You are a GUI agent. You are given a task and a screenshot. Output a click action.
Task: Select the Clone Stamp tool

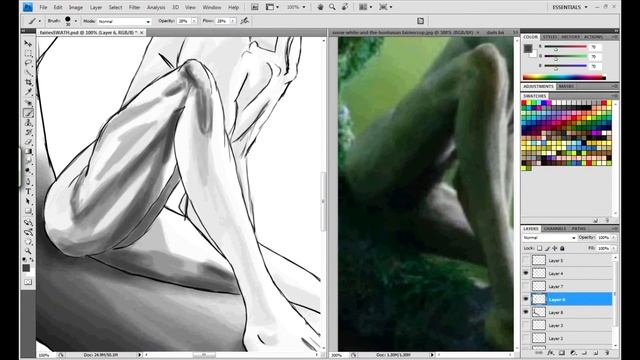pos(28,122)
